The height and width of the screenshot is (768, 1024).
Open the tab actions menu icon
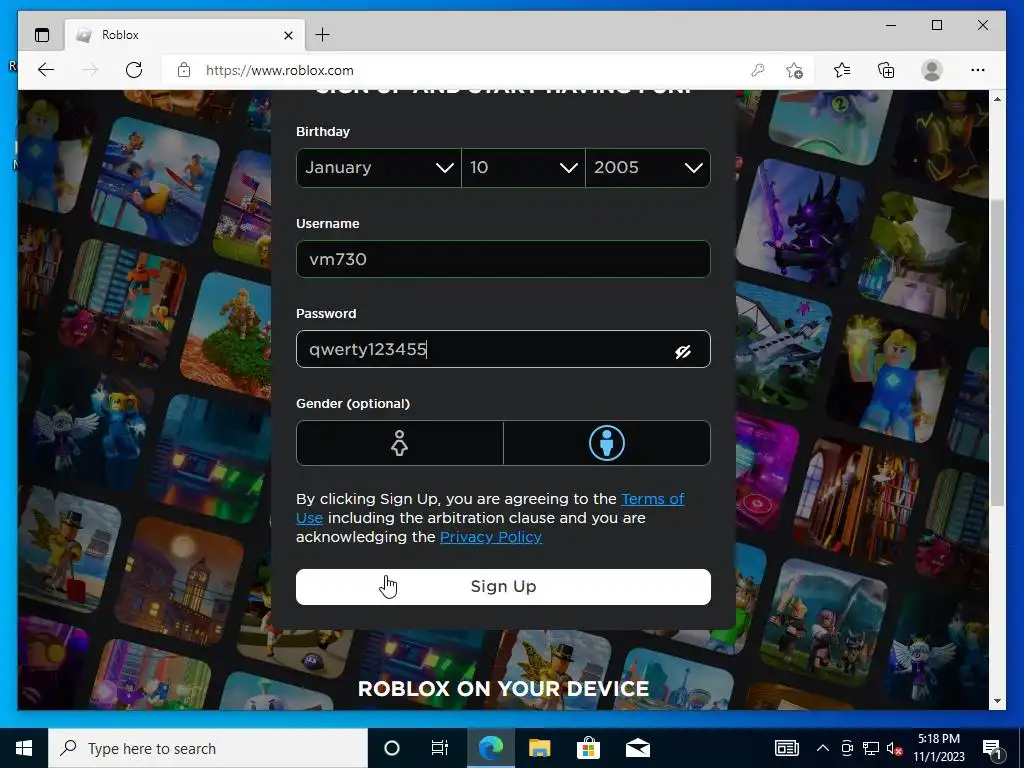[42, 35]
